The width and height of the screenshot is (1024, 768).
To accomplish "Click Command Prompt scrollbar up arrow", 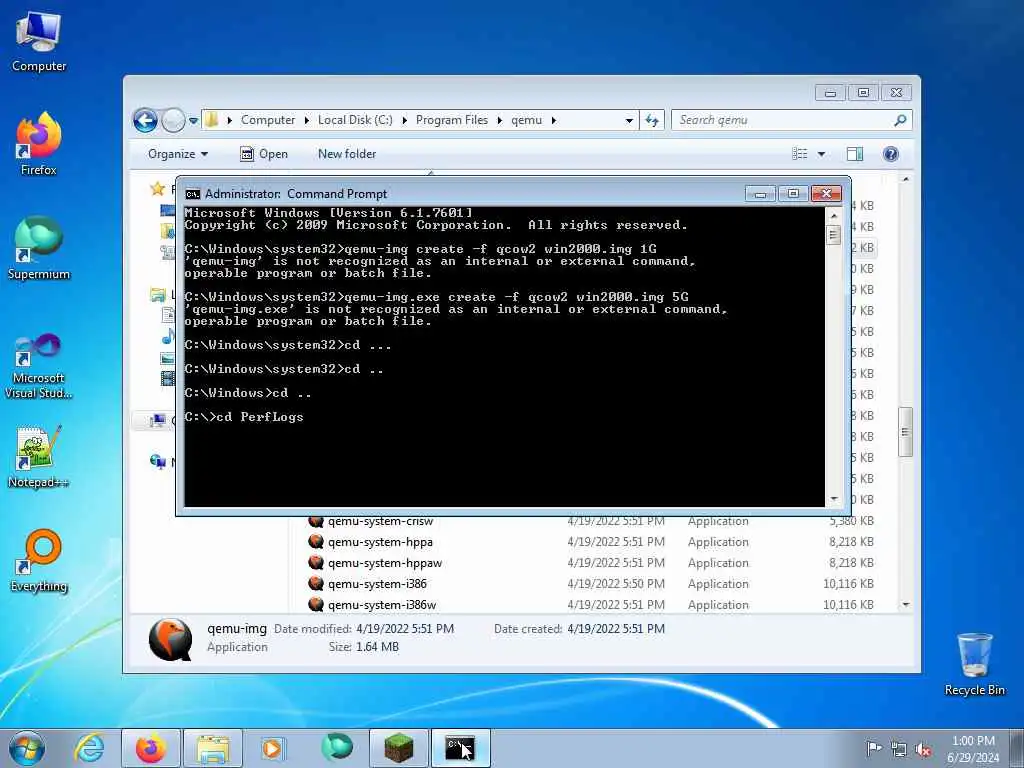I will (x=833, y=216).
